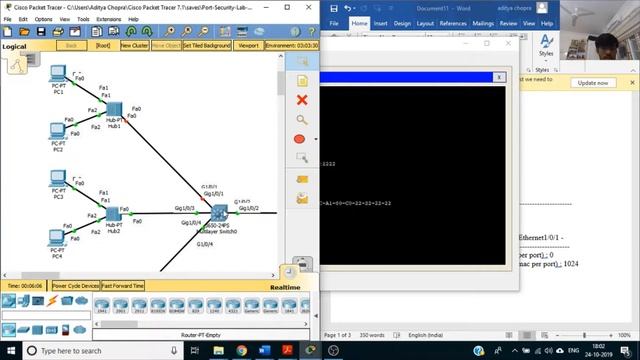Reset the workspace zoom
The image size is (640, 360).
187,31
